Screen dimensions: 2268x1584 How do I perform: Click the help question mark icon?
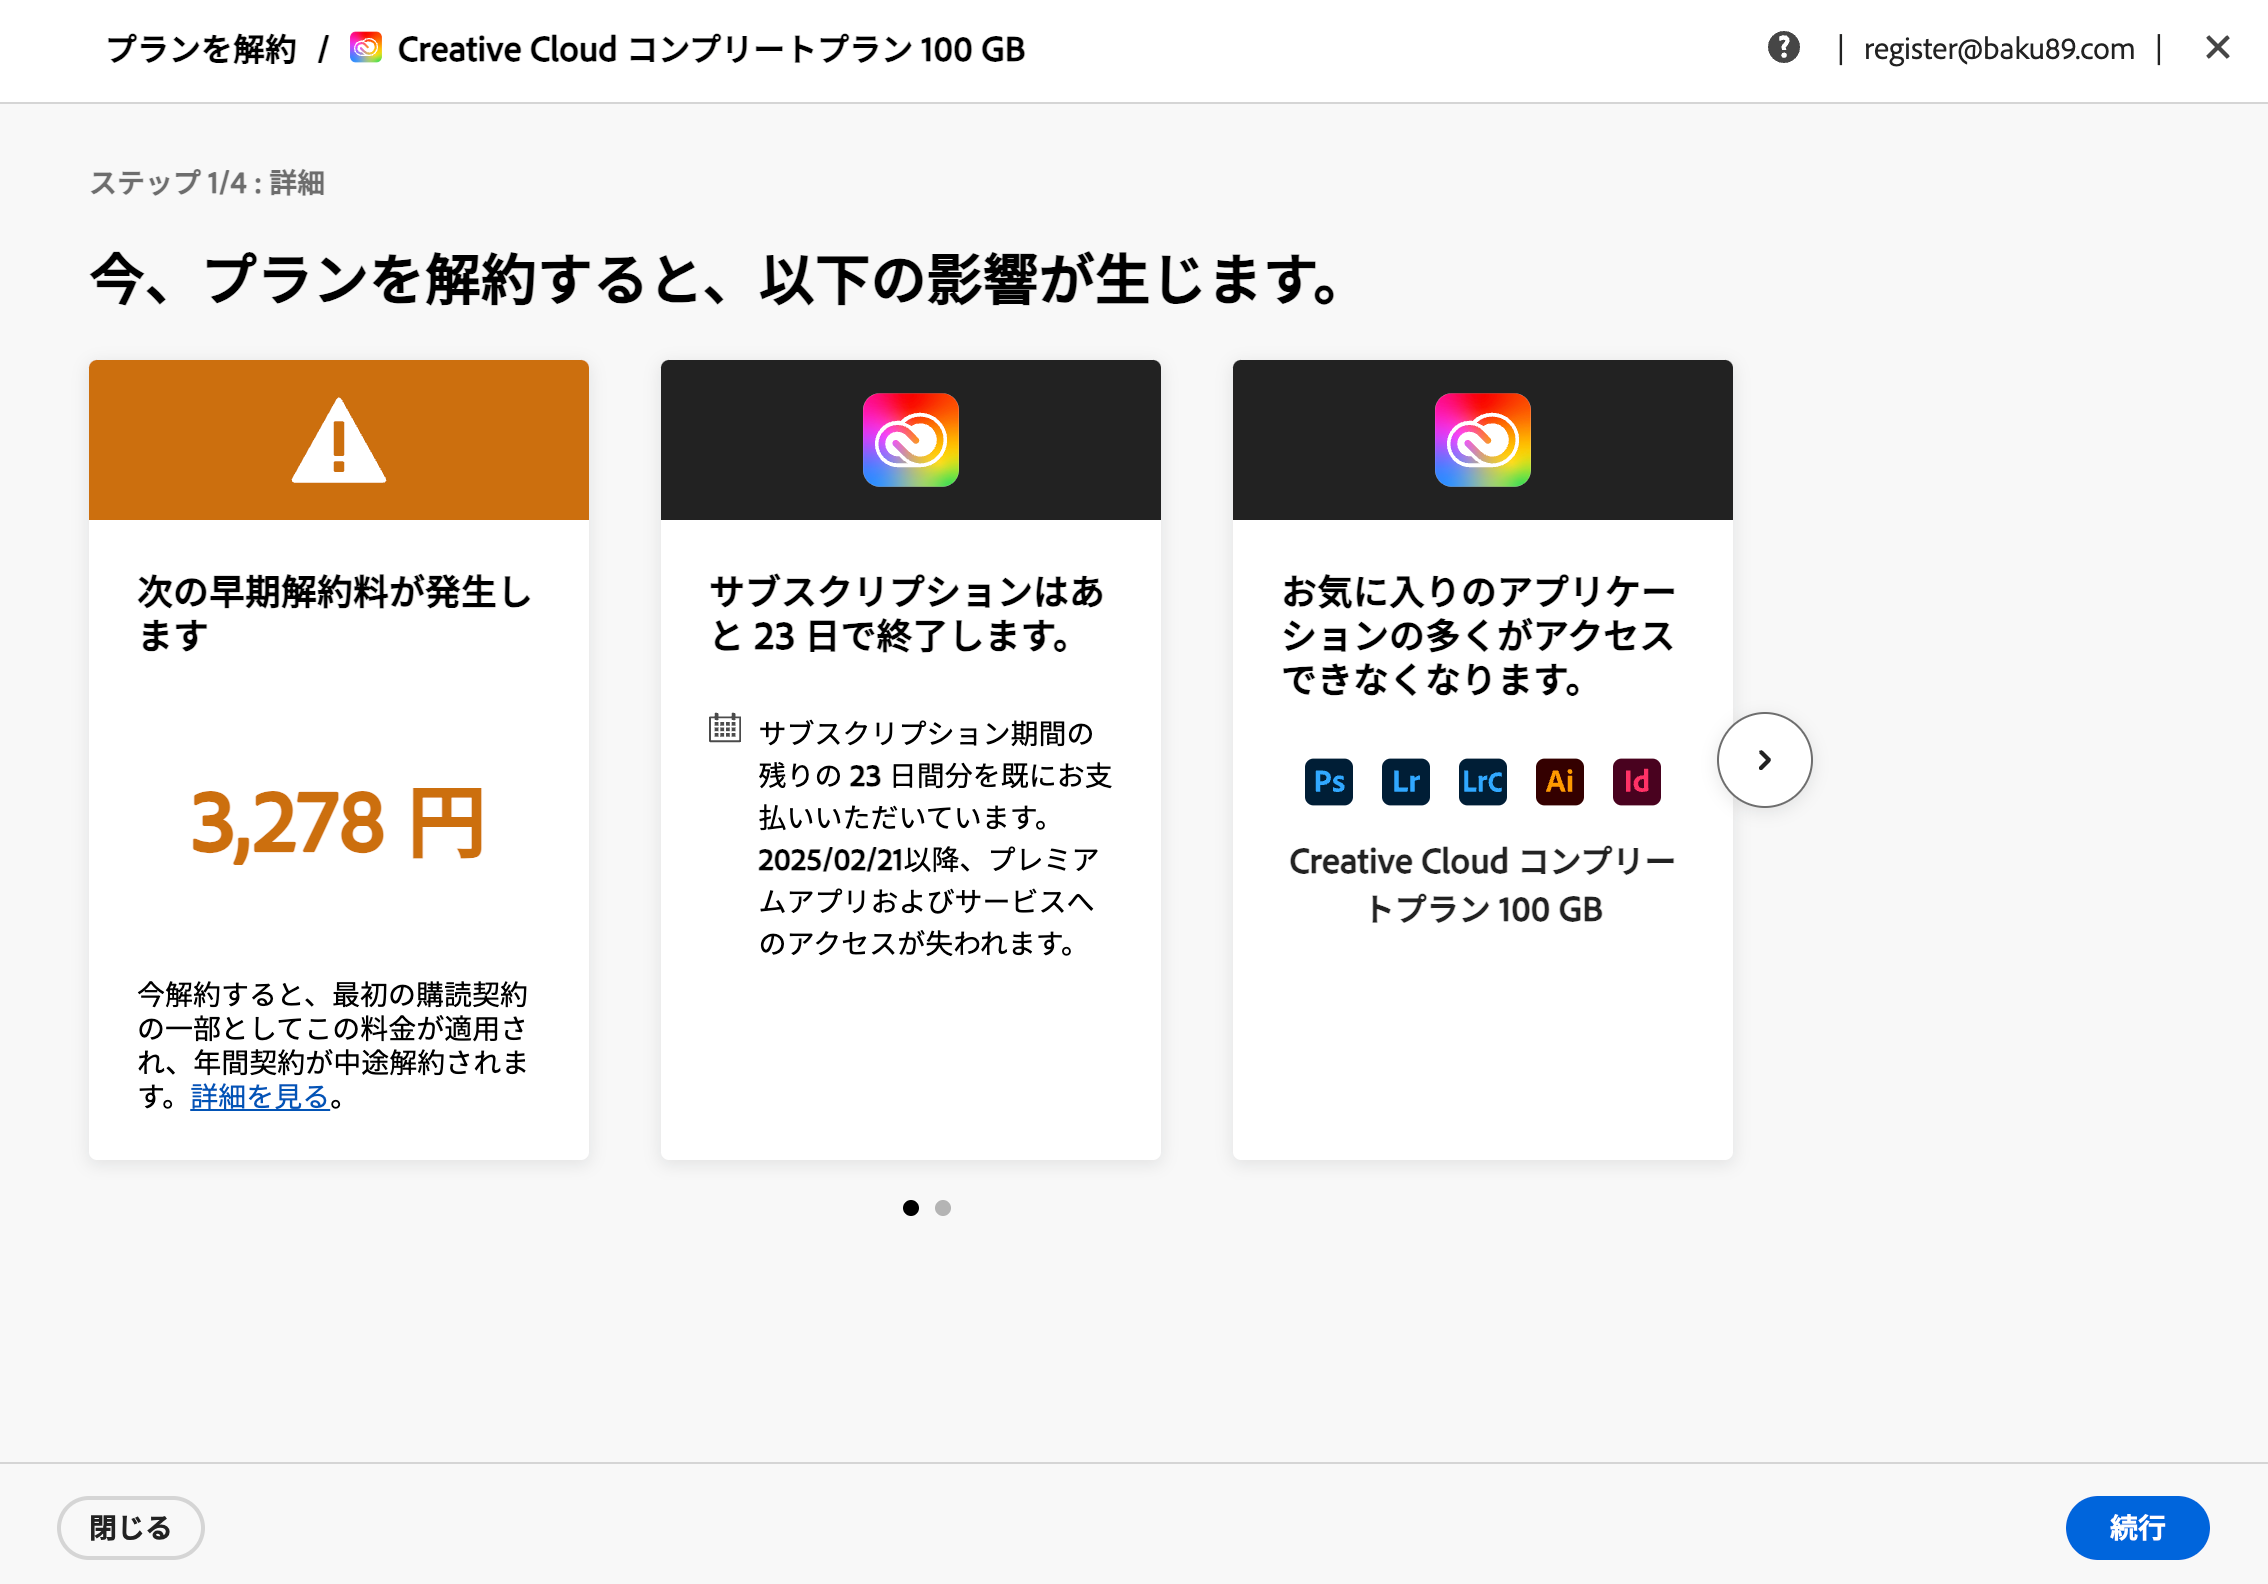coord(1783,47)
